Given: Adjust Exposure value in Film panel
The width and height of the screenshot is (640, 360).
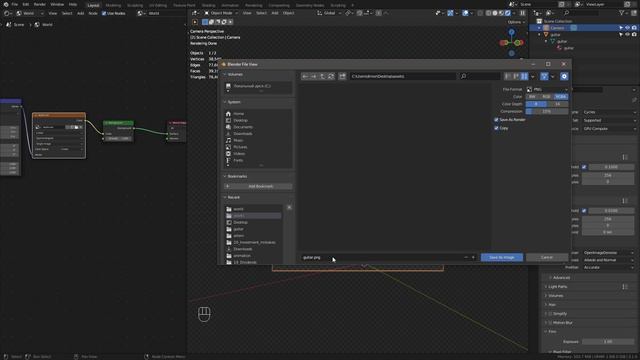Looking at the screenshot, I should pos(608,342).
